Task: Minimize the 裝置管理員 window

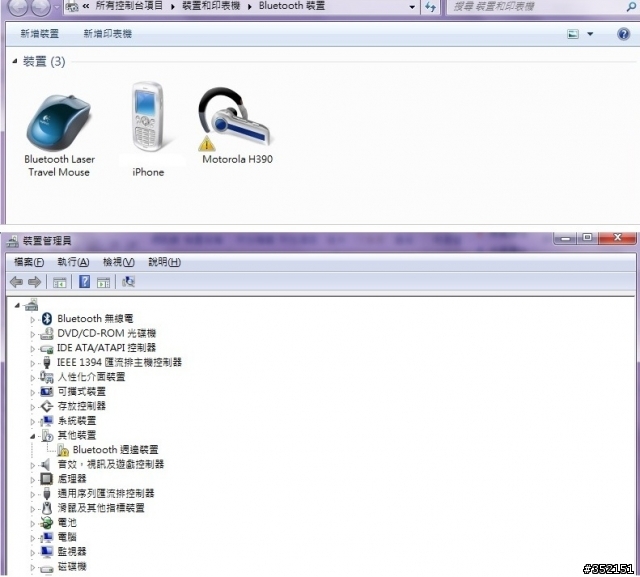Action: 565,238
